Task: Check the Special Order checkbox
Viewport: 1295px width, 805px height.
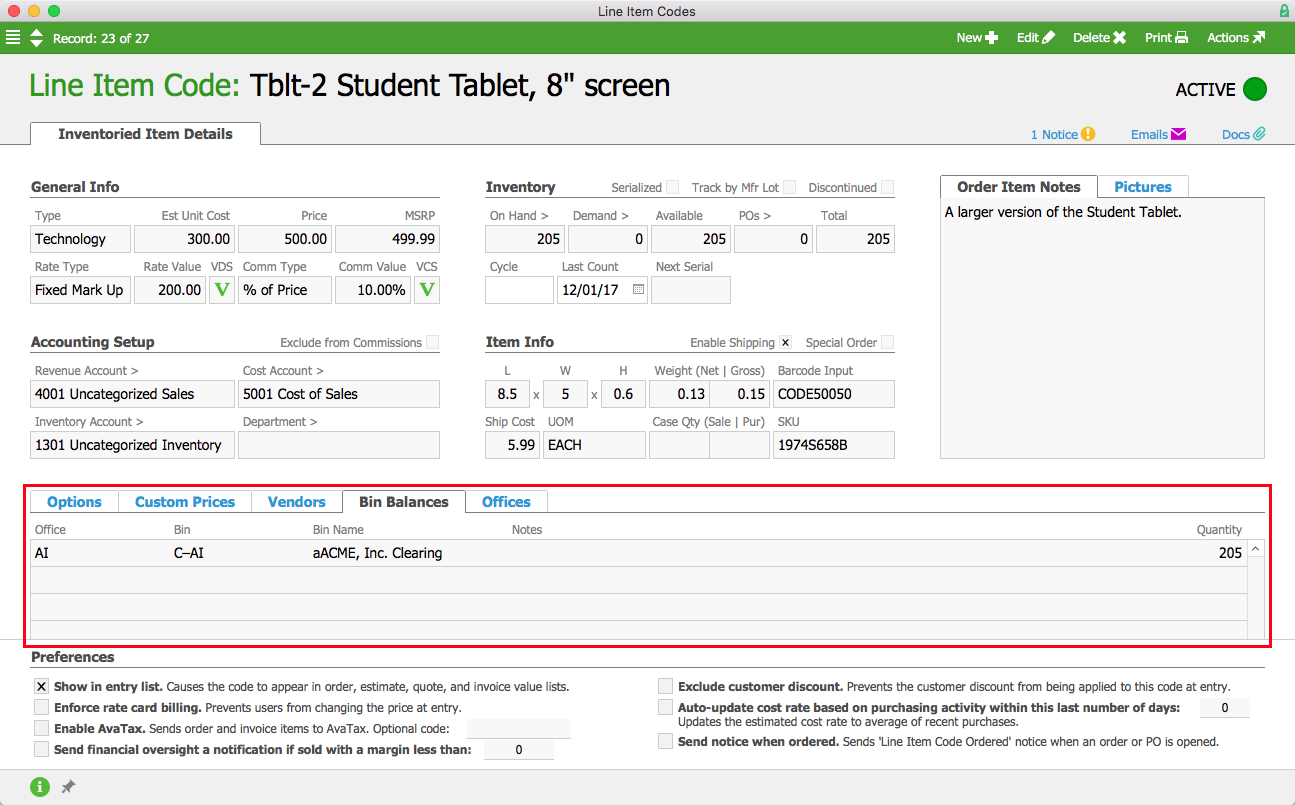Action: 888,342
